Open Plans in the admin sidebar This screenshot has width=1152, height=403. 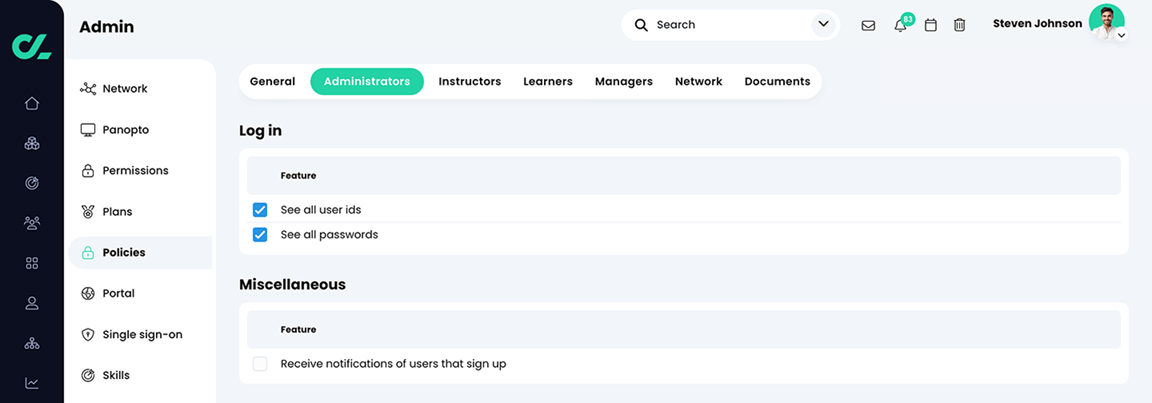[140, 211]
